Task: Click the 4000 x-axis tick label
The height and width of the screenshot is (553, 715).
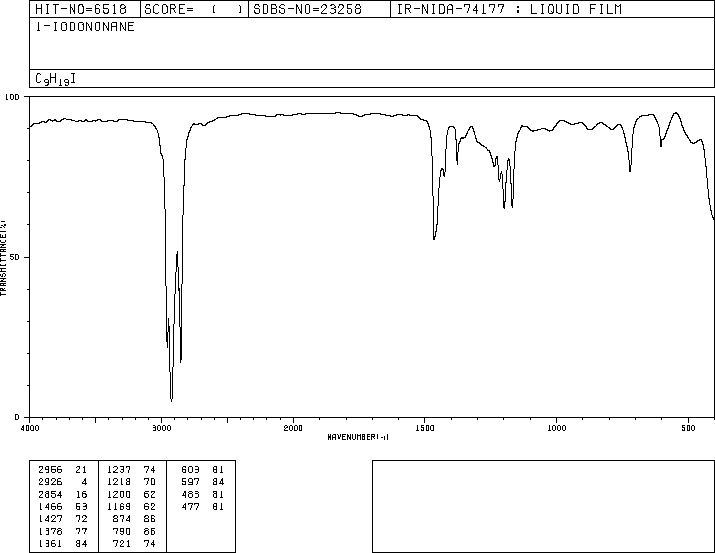Action: point(30,428)
